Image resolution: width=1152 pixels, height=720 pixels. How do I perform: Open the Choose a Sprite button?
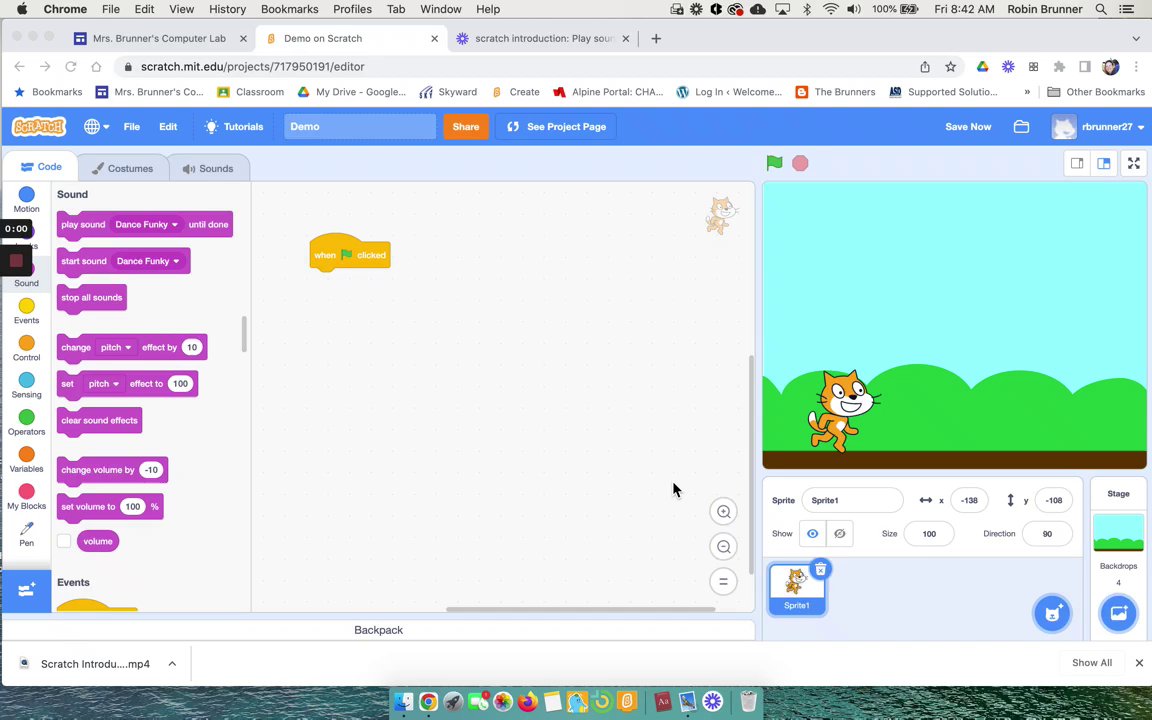pyautogui.click(x=1052, y=613)
